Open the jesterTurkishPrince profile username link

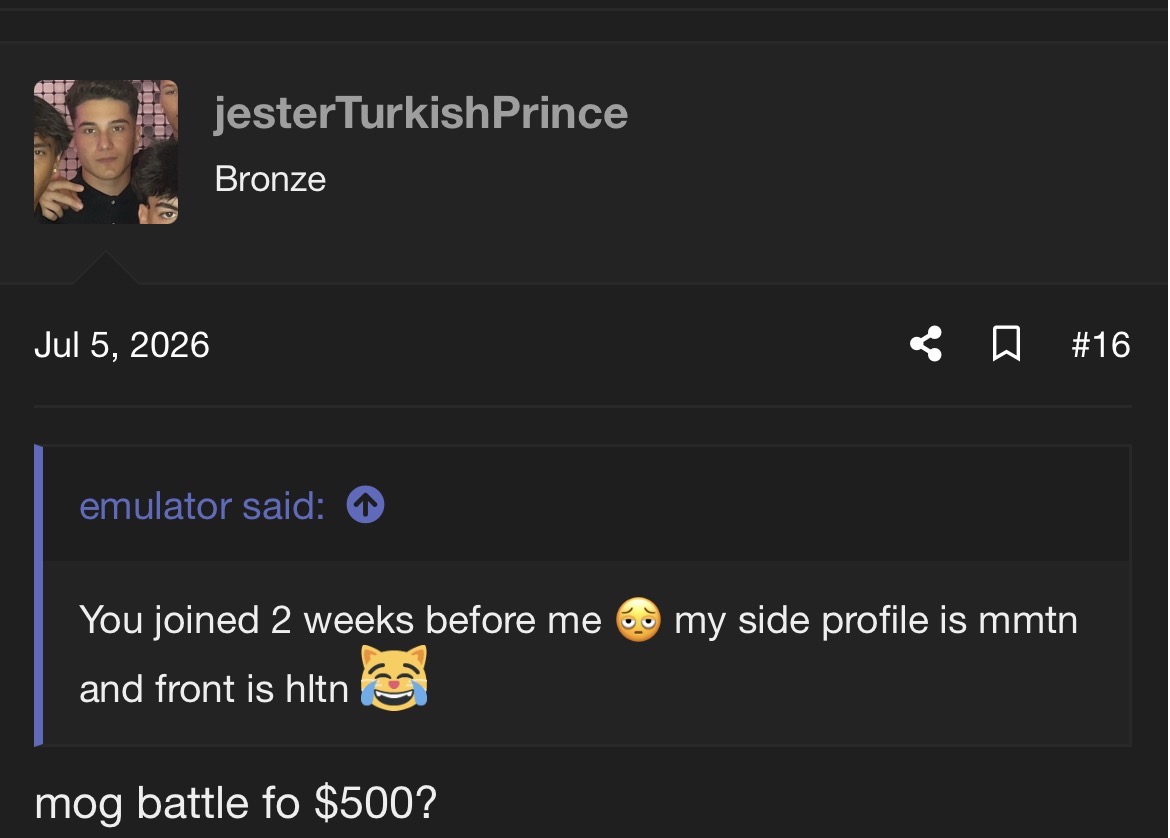(421, 113)
